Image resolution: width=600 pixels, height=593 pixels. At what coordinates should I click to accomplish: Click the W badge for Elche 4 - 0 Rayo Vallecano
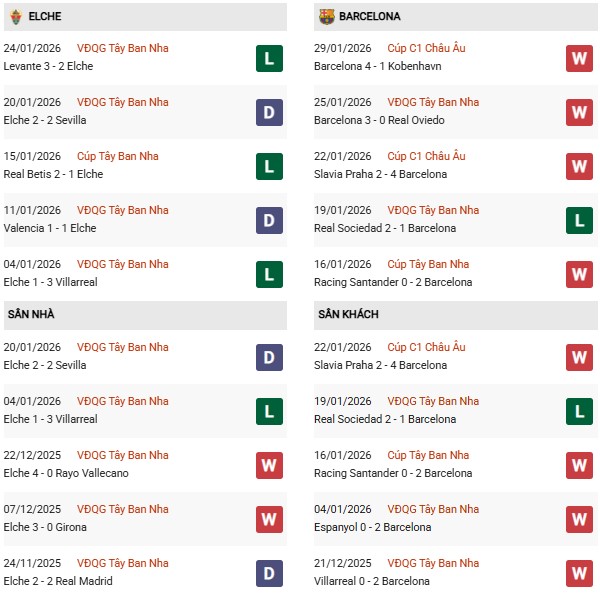(x=269, y=465)
